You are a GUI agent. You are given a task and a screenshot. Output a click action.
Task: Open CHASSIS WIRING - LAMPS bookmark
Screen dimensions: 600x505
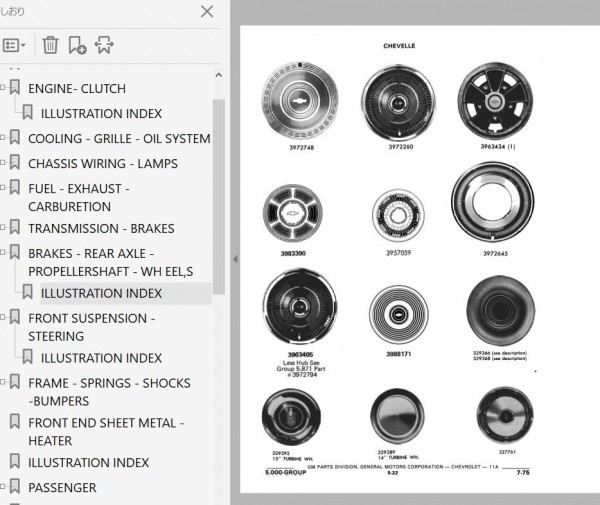103,164
